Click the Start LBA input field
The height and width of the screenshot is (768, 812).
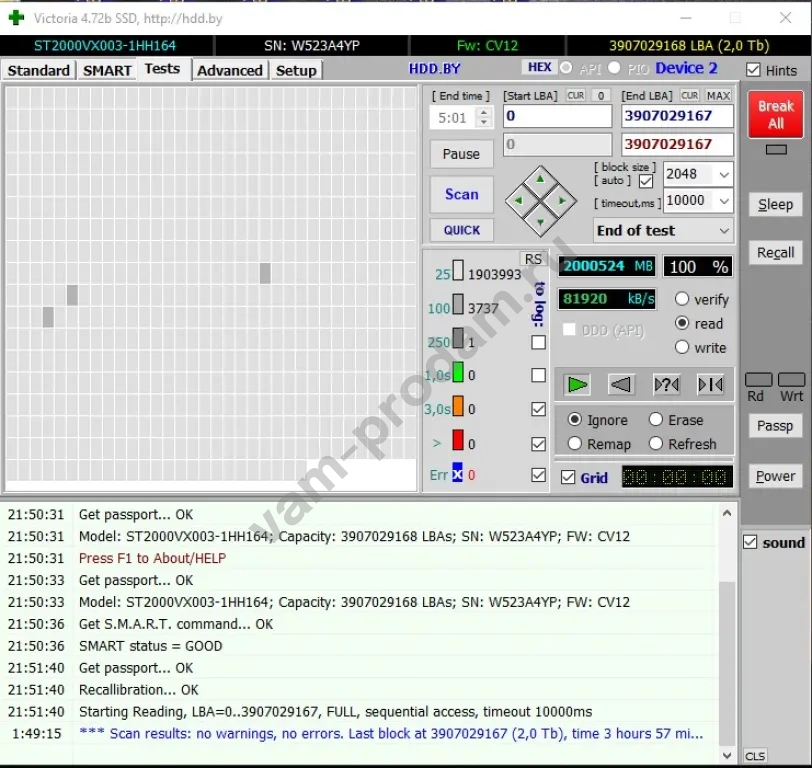[557, 115]
